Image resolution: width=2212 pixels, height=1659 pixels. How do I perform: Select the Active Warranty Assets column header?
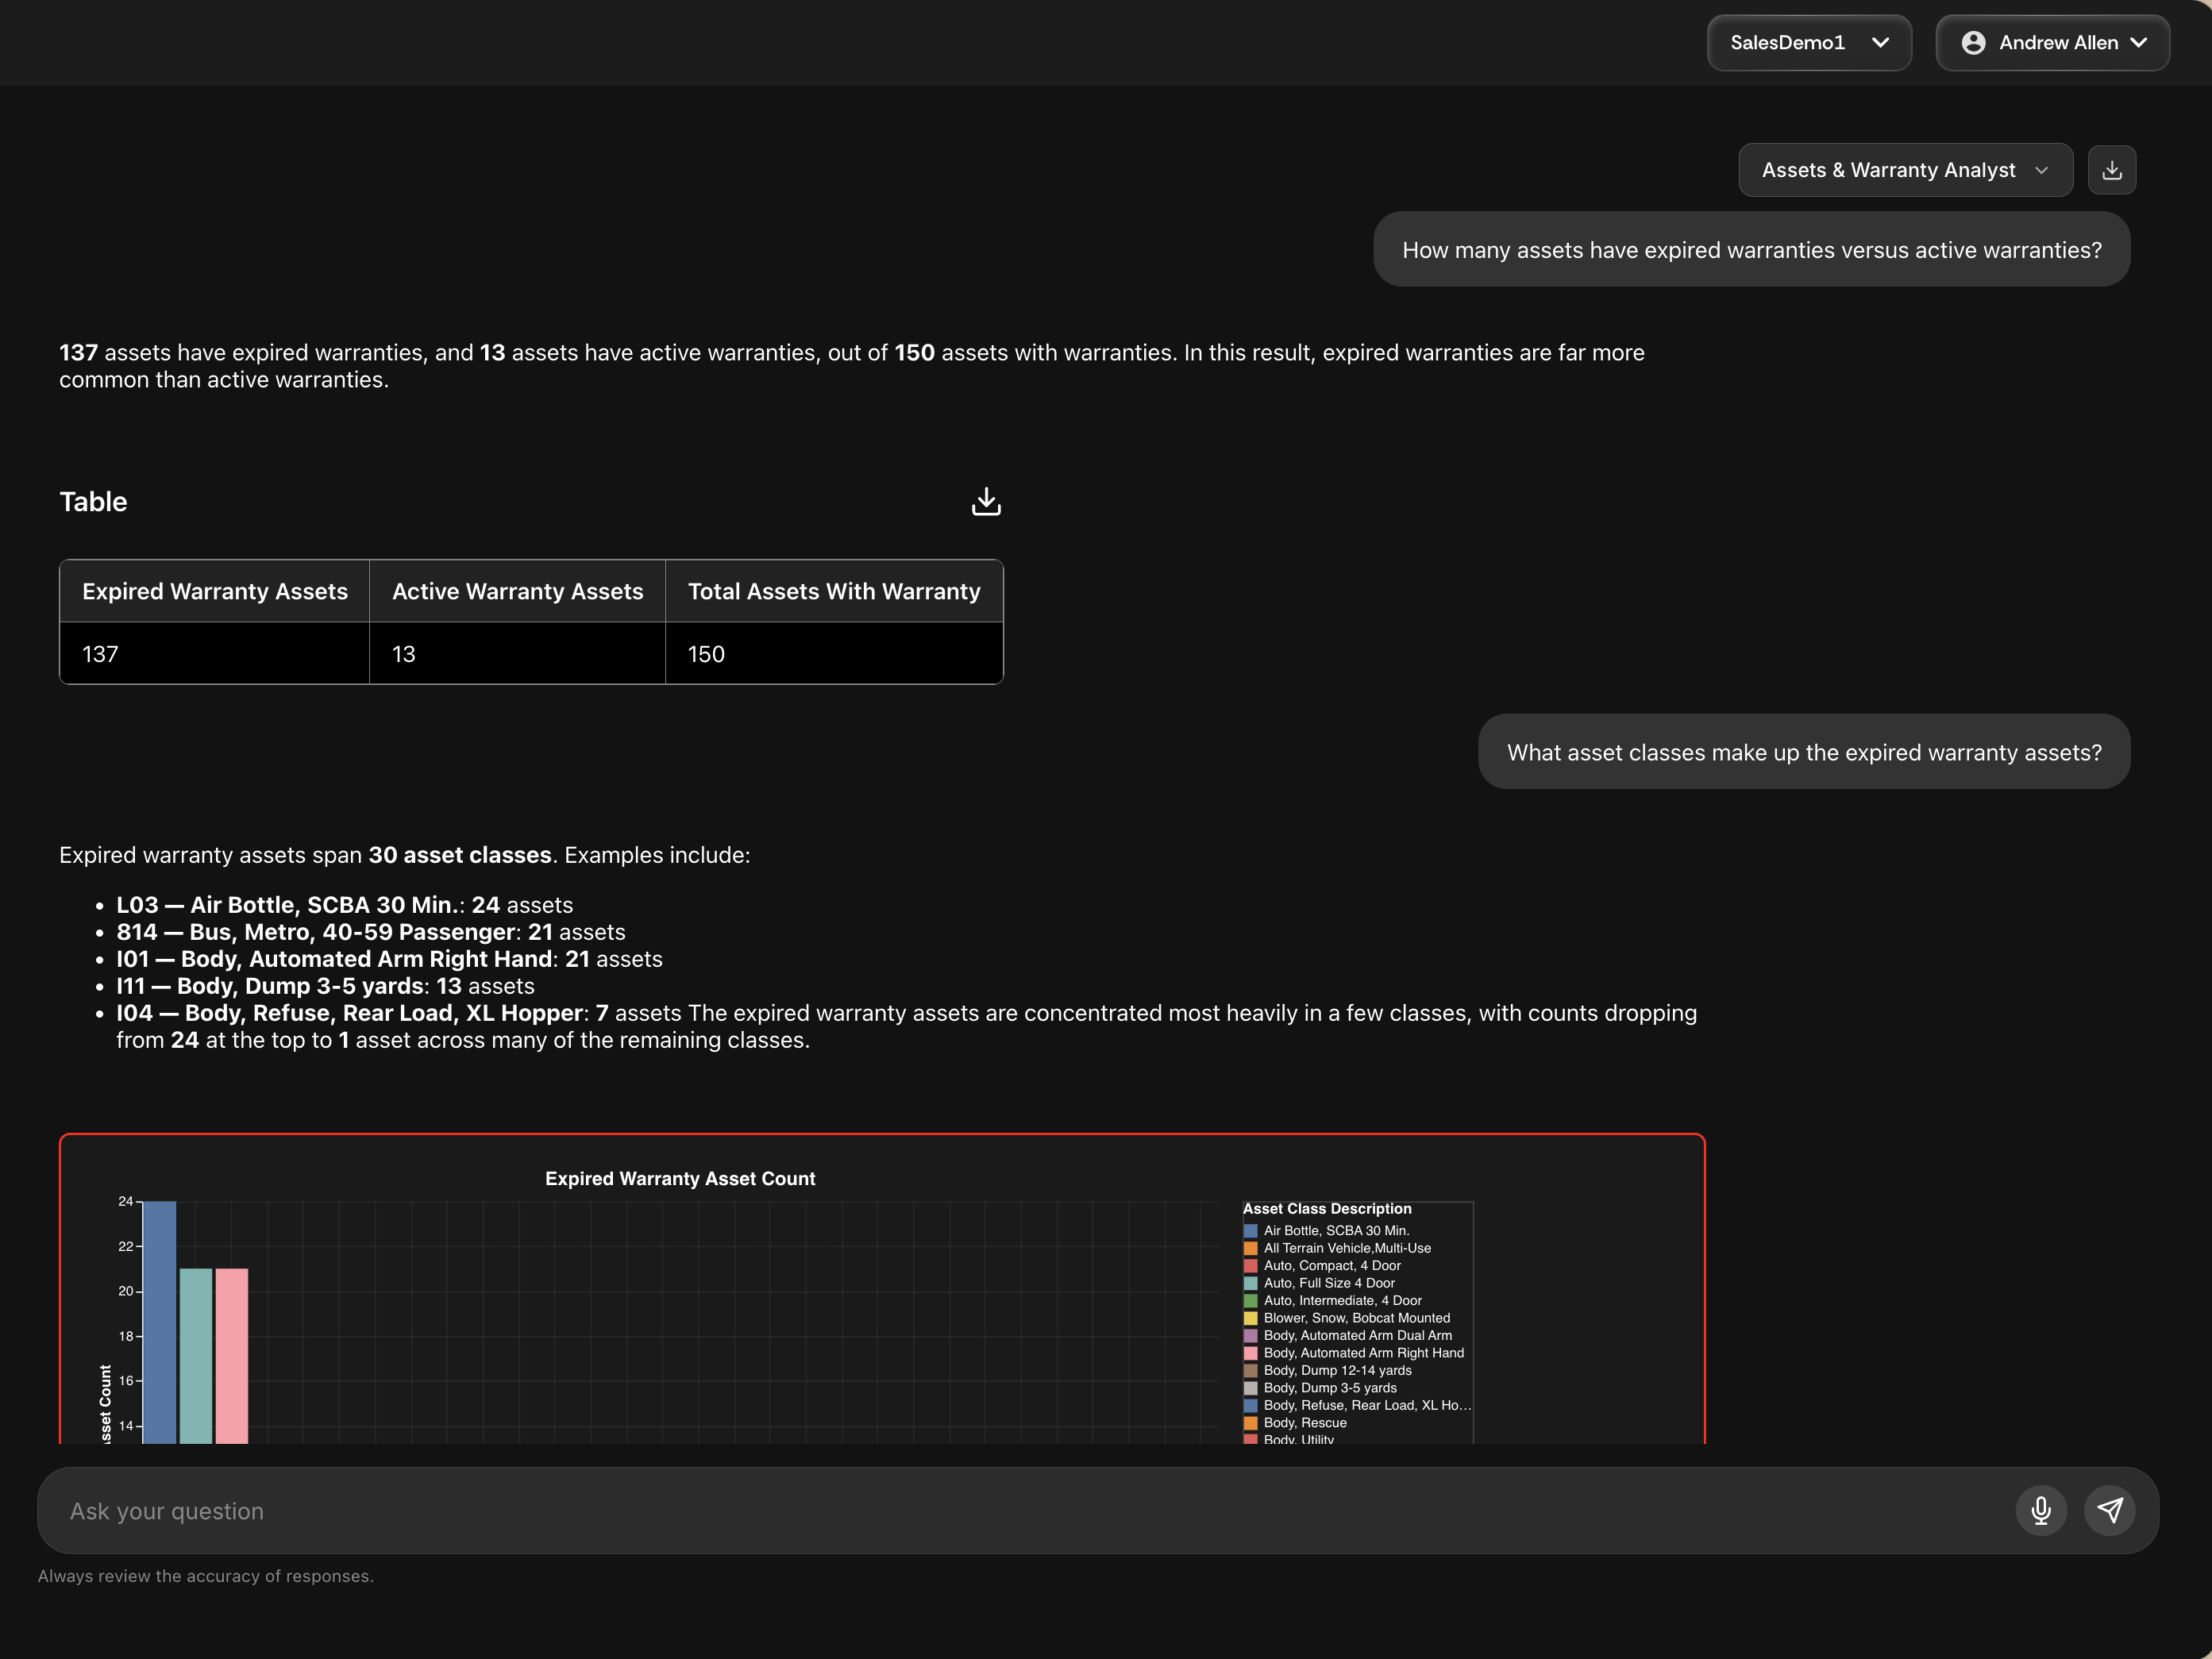point(517,591)
